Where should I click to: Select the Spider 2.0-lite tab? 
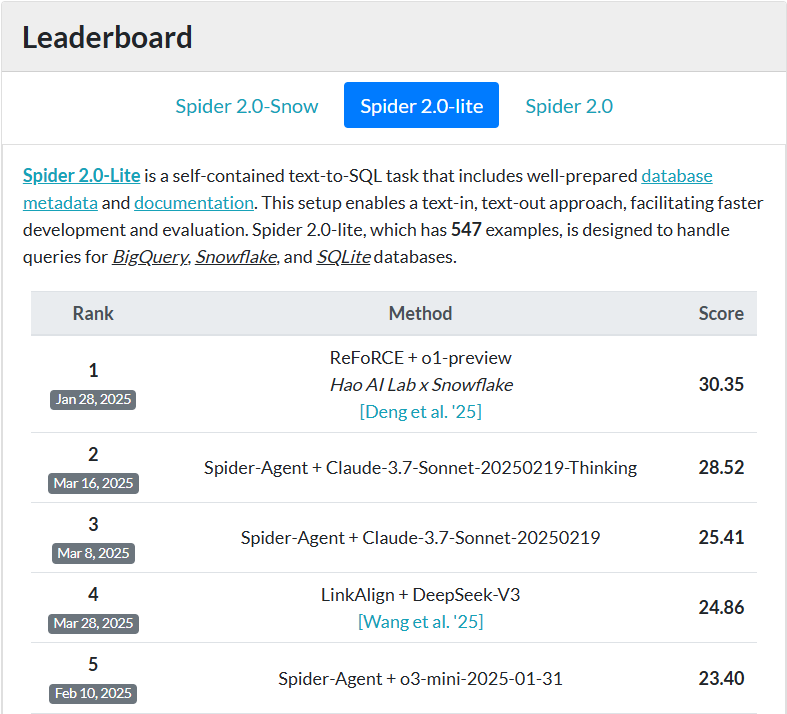tap(421, 106)
